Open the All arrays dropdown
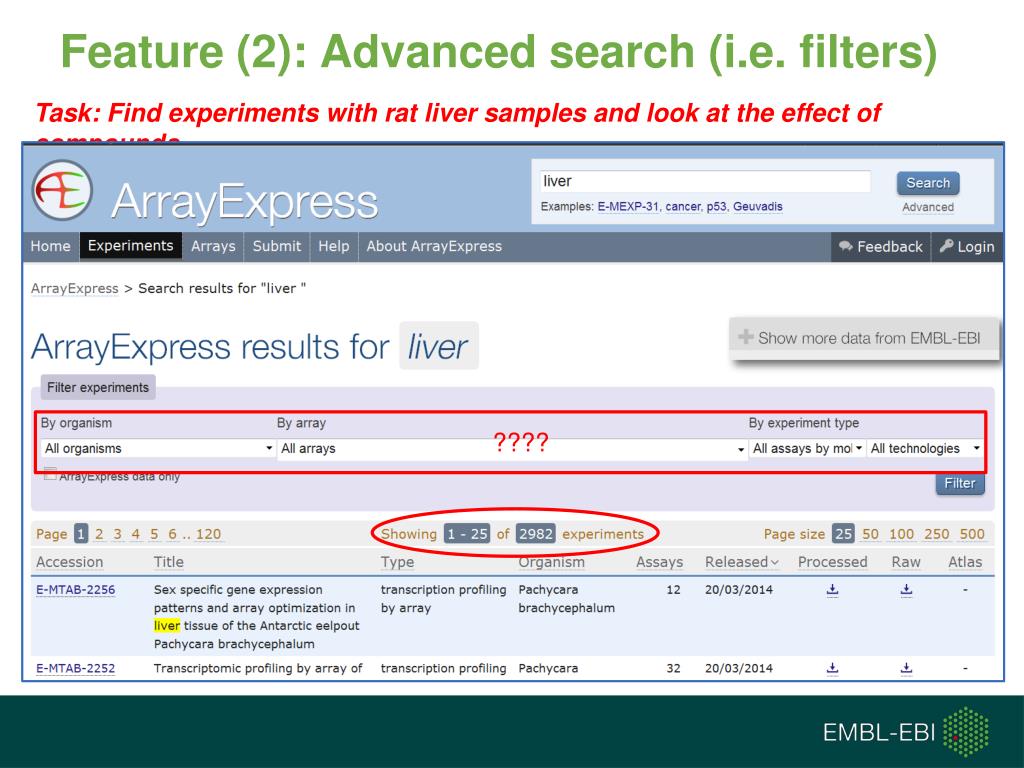 [512, 448]
